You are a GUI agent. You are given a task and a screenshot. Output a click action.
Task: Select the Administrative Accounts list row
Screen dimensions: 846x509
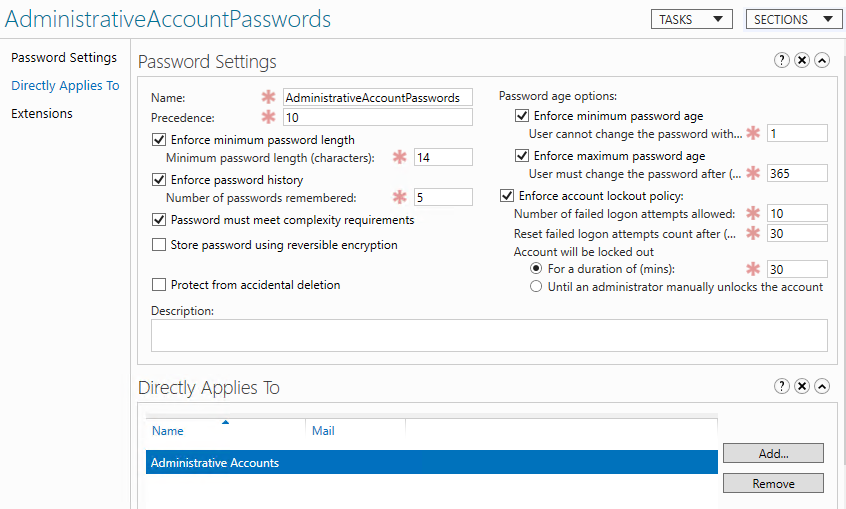pyautogui.click(x=431, y=462)
